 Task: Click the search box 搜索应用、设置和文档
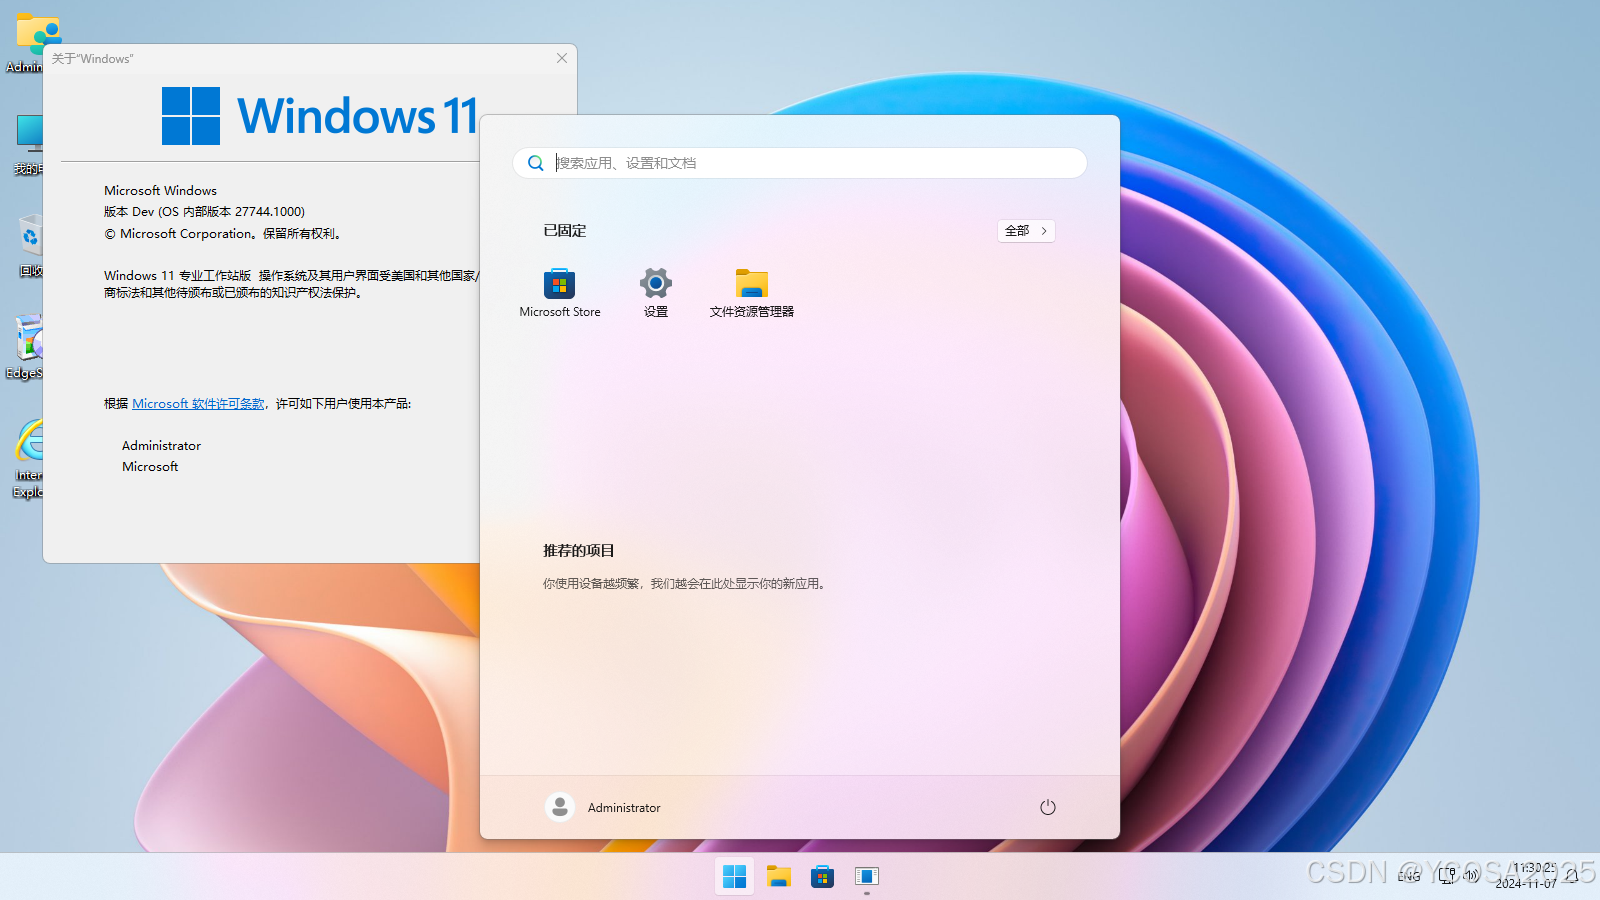point(800,163)
